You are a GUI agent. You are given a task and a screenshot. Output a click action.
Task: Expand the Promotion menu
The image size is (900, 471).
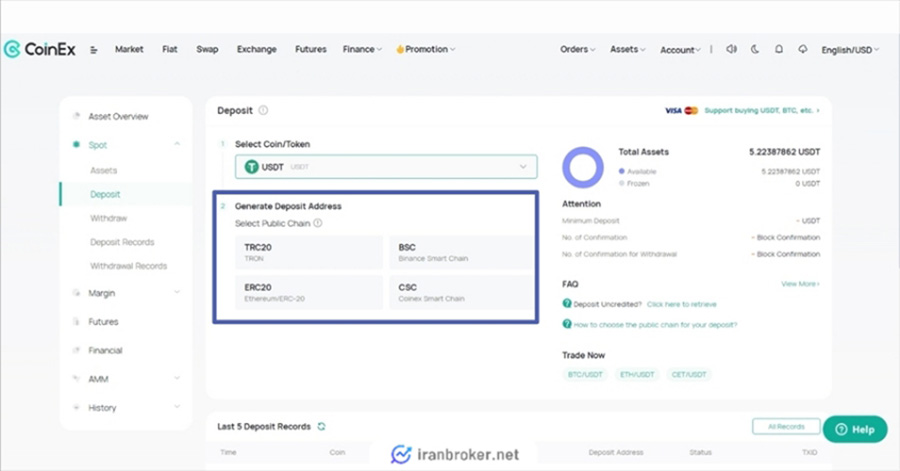pos(425,49)
